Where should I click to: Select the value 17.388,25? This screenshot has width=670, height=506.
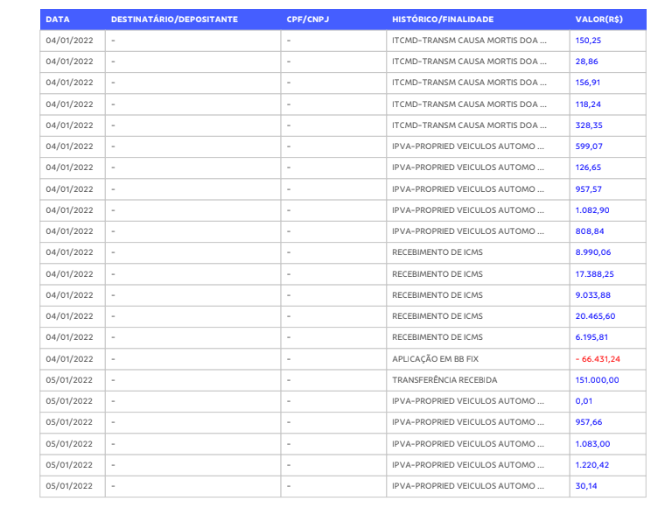(594, 274)
